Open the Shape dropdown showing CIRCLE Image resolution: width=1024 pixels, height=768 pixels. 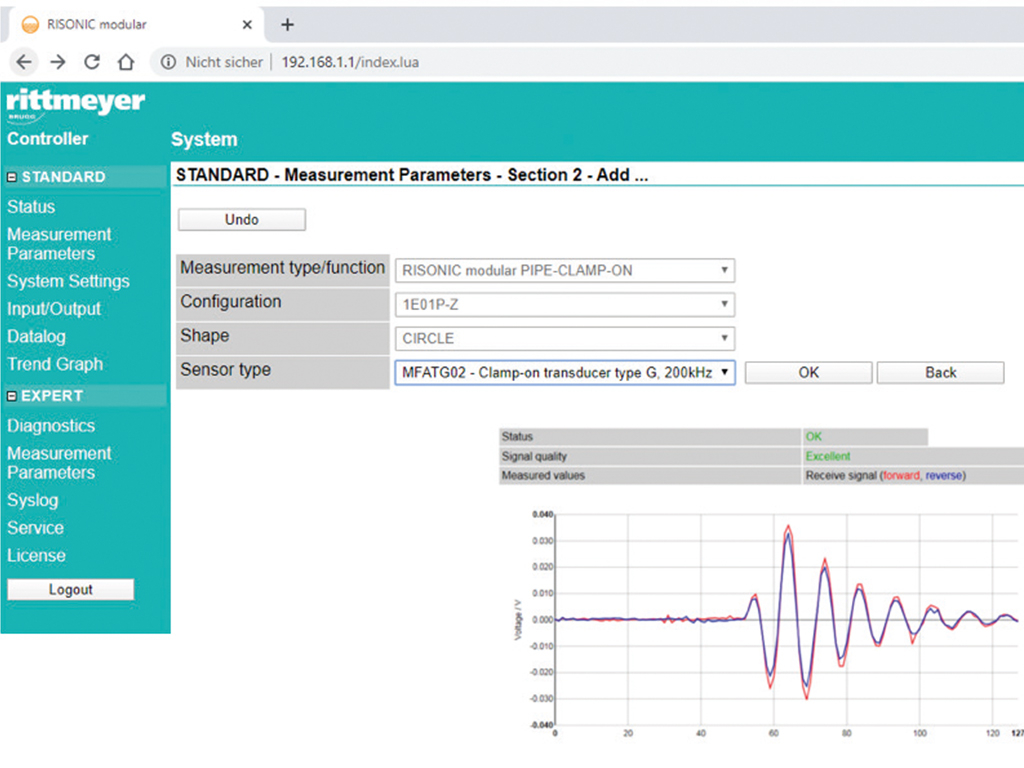click(x=564, y=338)
